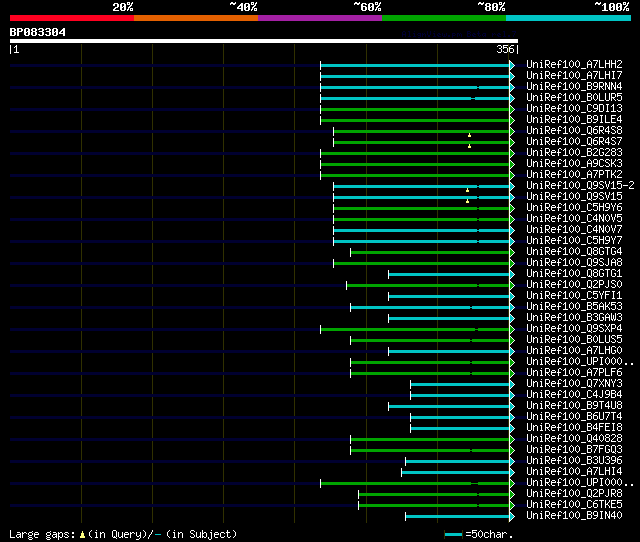Select the UniRef100_C5H9Y7 label

[x=574, y=241]
